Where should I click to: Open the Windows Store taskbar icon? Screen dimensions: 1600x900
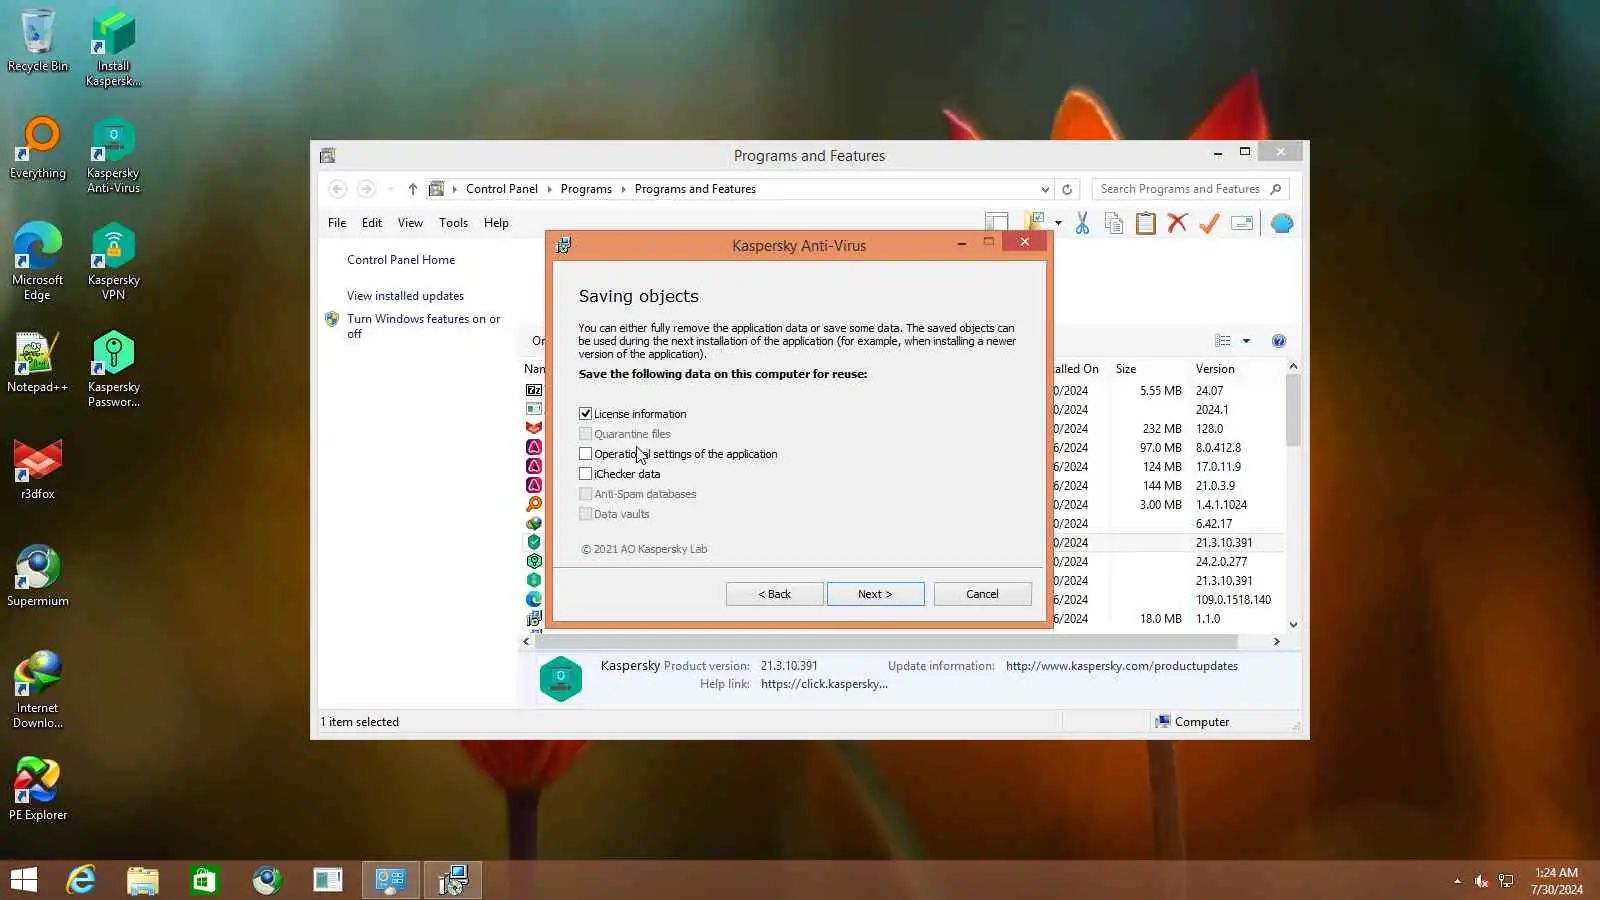click(204, 880)
